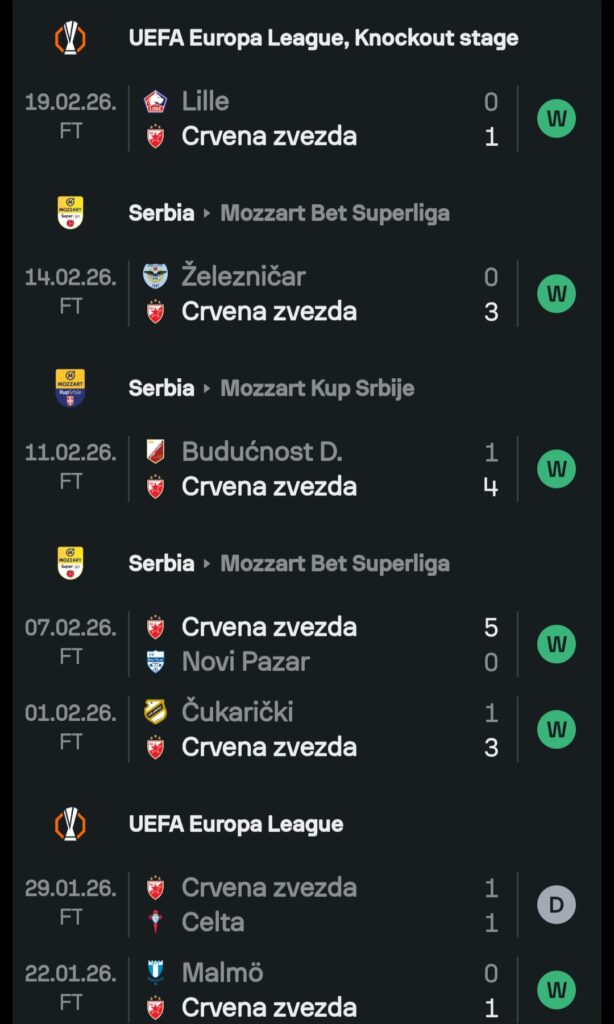The image size is (614, 1024).
Task: Tap the Železničar club crest
Action: [155, 276]
